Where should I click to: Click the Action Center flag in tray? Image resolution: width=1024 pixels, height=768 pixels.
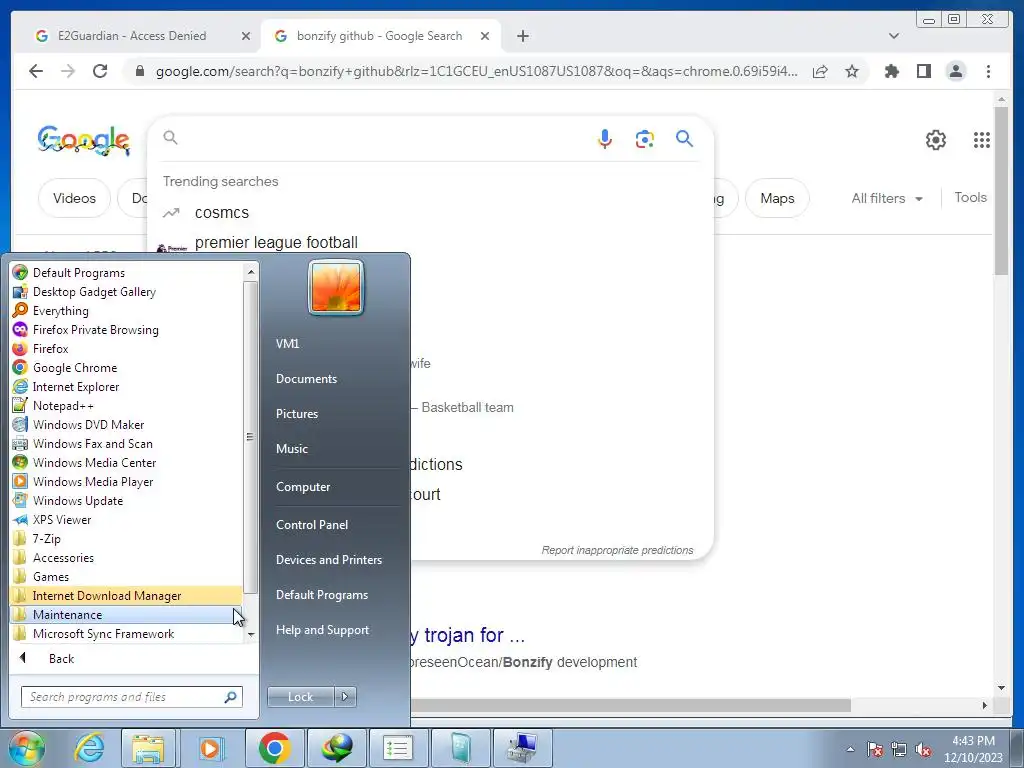(x=875, y=750)
